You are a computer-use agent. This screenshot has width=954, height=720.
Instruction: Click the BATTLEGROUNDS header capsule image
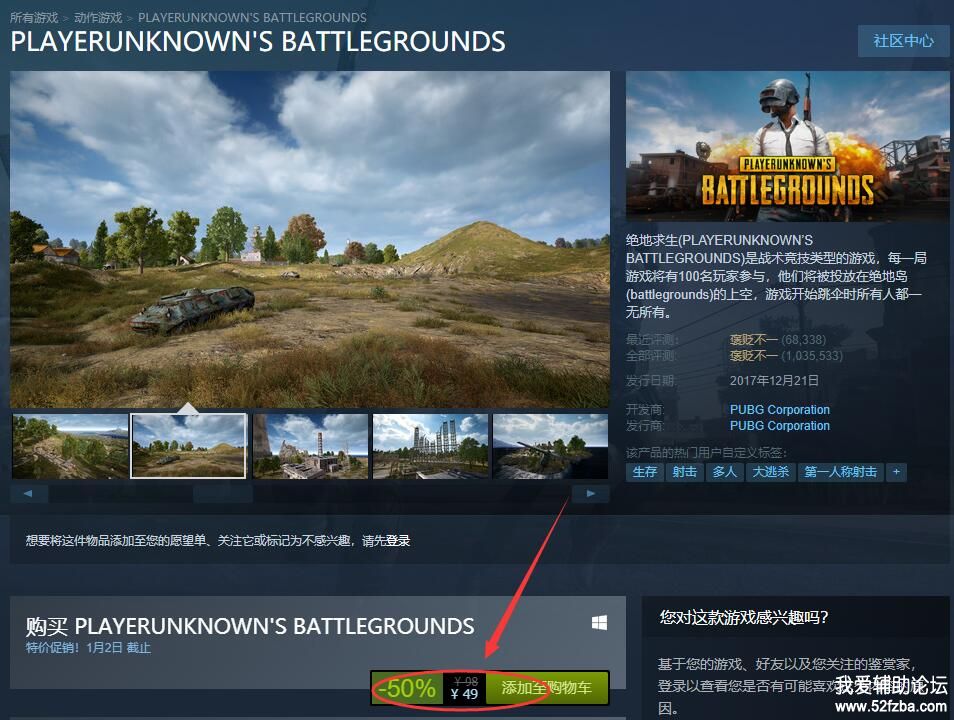pyautogui.click(x=787, y=145)
